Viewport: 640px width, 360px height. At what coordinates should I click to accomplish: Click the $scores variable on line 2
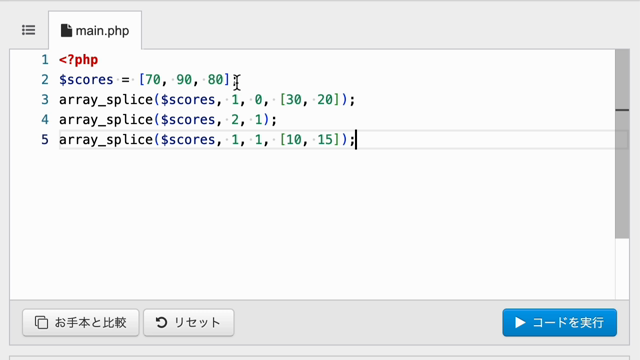point(86,80)
